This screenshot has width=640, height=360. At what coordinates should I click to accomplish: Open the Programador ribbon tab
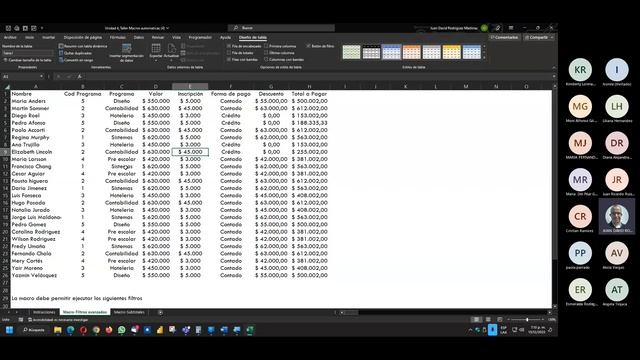[200, 38]
